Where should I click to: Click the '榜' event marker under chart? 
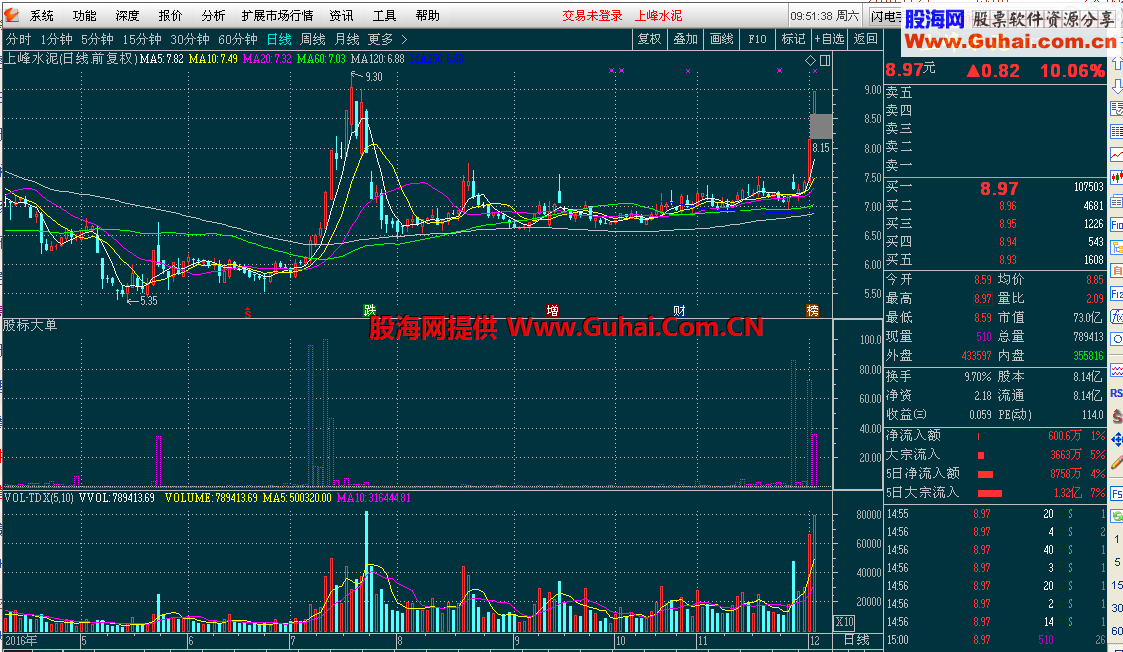812,310
